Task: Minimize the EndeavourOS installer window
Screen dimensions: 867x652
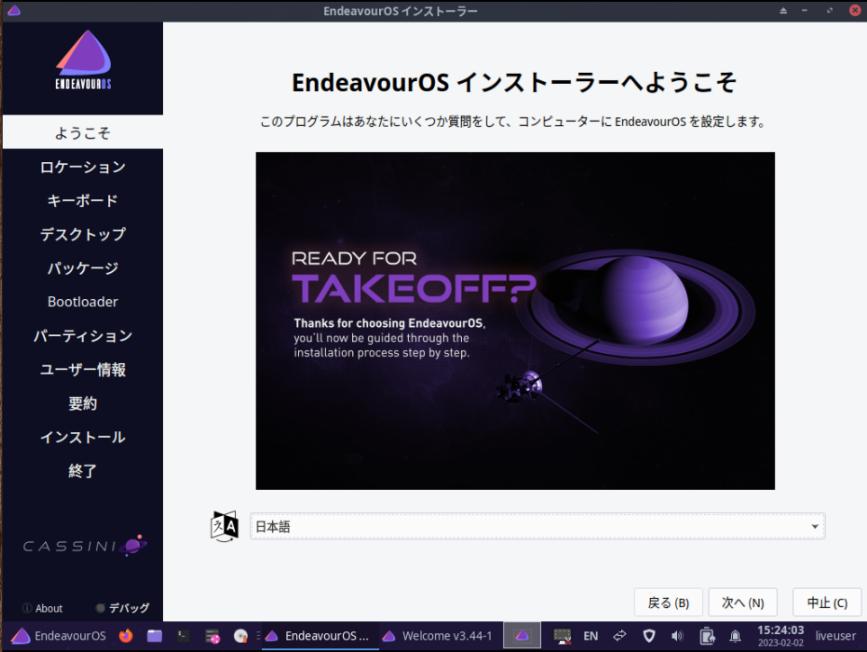Action: (805, 11)
